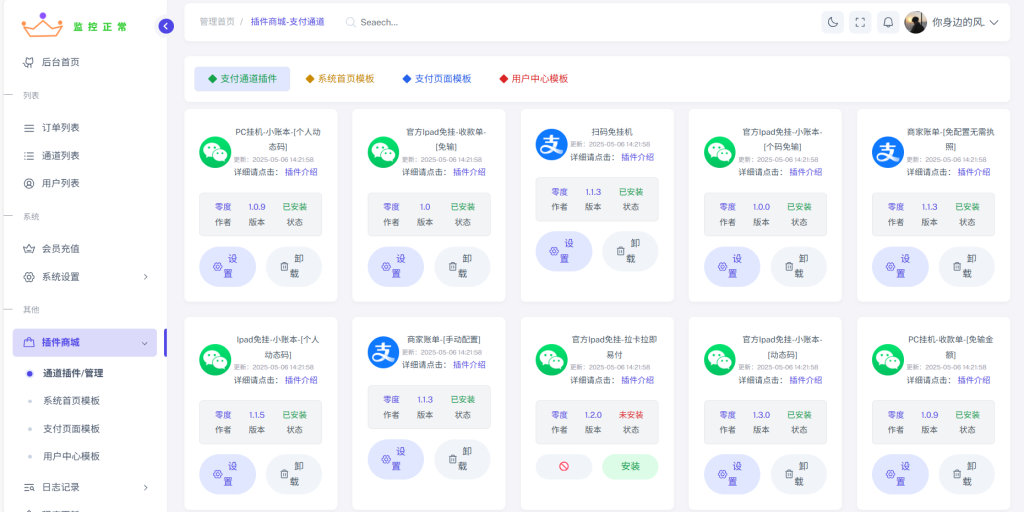Viewport: 1024px width, 512px height.
Task: Click WeChat icon of 官方Ipad免挂-小账本-[动态码]
Action: [x=720, y=360]
